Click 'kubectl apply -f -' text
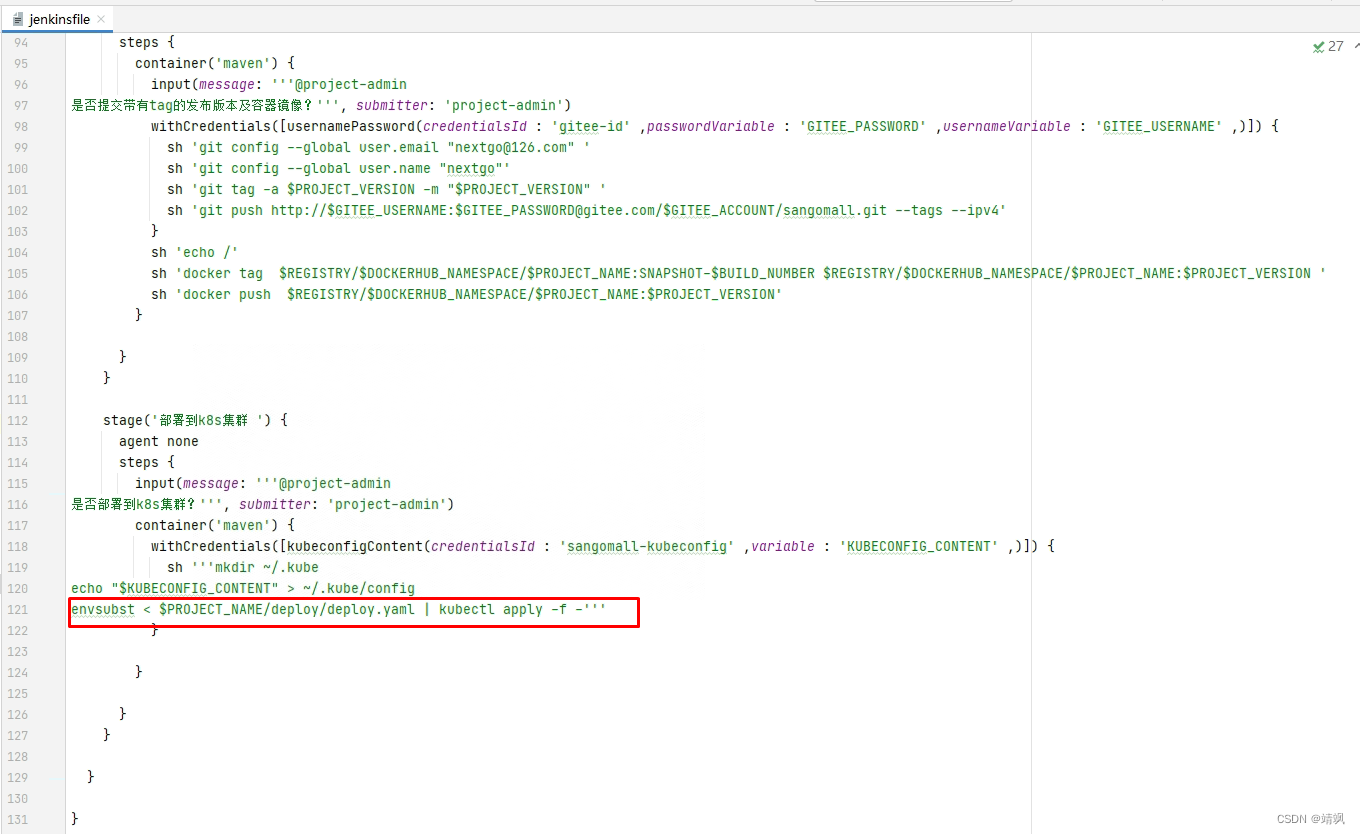This screenshot has height=834, width=1360. point(511,609)
